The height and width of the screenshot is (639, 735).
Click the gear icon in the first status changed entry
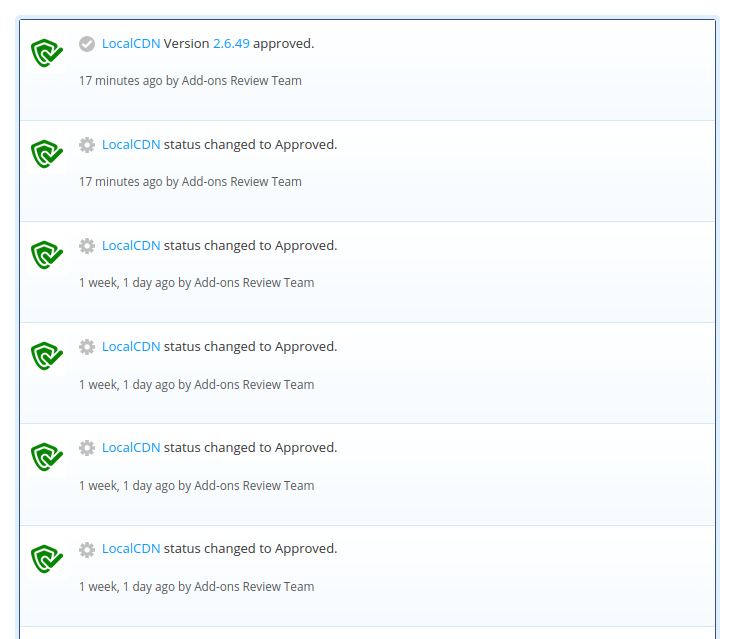[87, 145]
